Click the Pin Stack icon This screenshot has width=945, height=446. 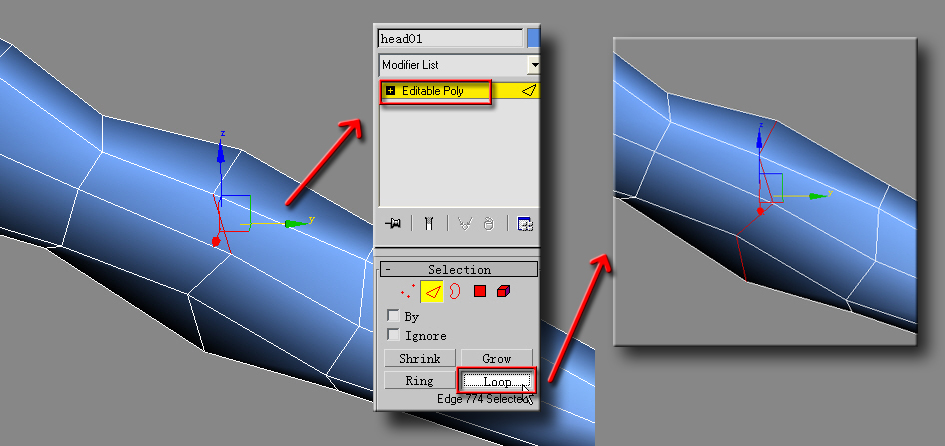pyautogui.click(x=395, y=224)
